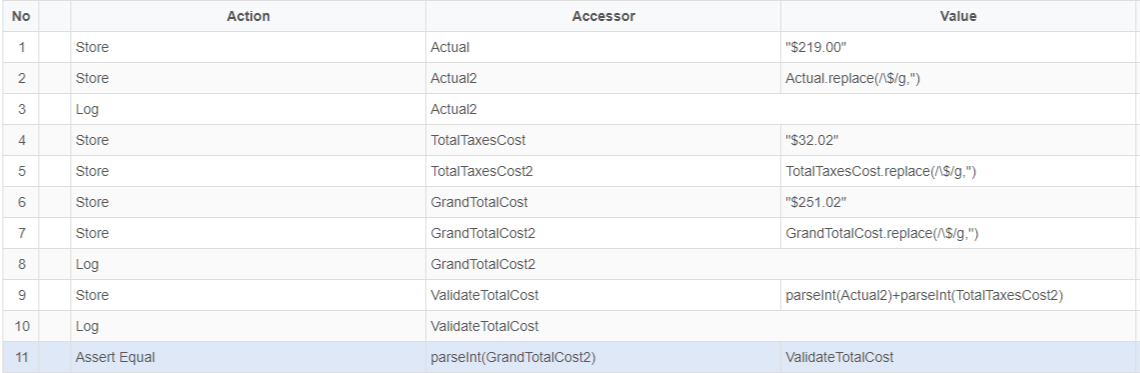Select row 1 Store action cell
The height and width of the screenshot is (373, 1140).
(x=248, y=47)
